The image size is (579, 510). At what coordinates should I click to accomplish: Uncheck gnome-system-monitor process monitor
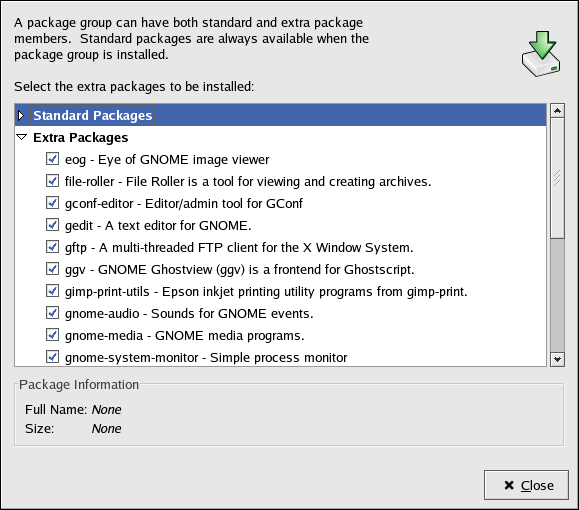click(x=52, y=357)
